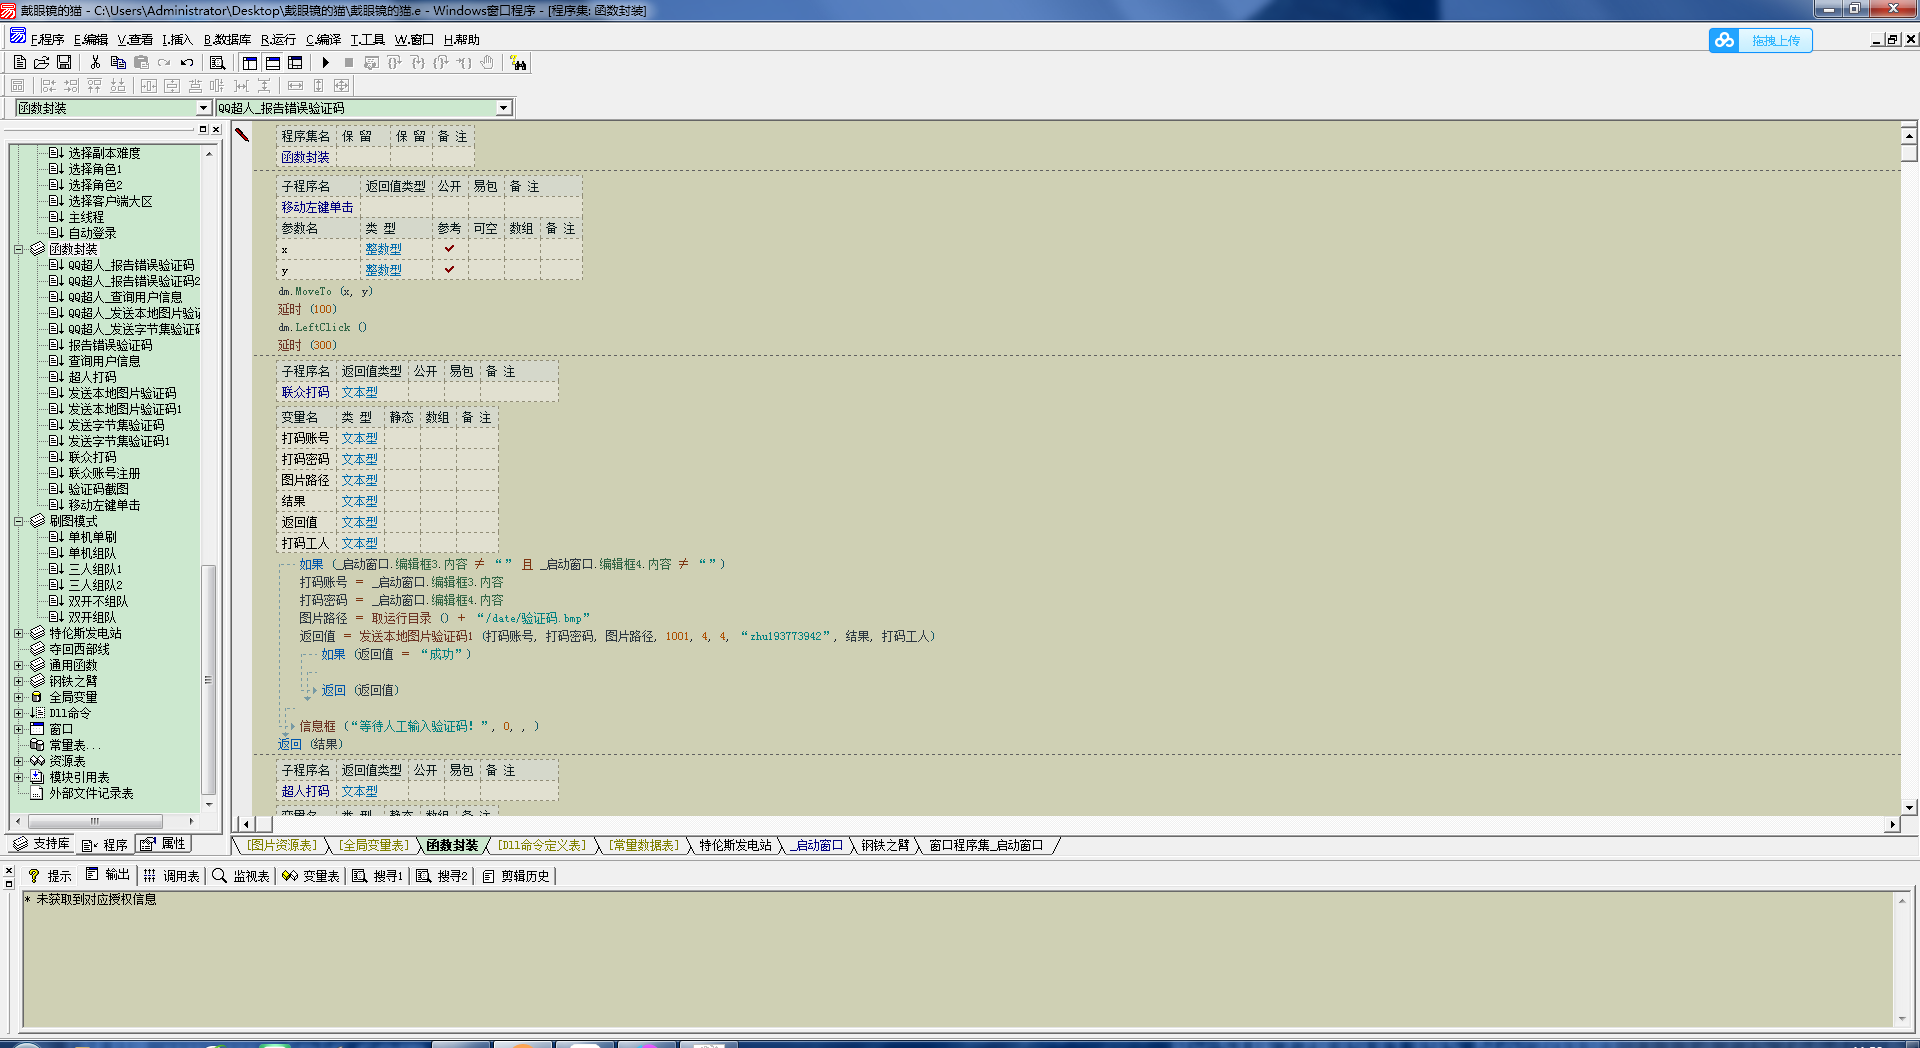Click the Cut scissors icon
The width and height of the screenshot is (1920, 1048).
point(95,62)
